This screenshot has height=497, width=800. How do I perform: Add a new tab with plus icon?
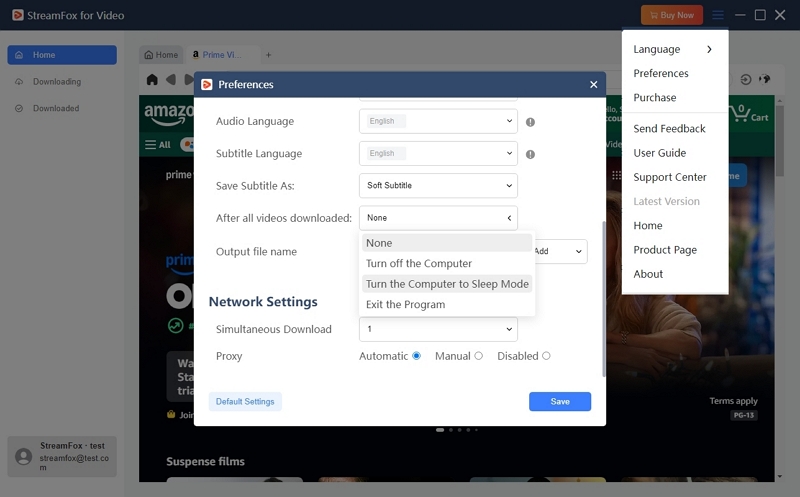268,55
